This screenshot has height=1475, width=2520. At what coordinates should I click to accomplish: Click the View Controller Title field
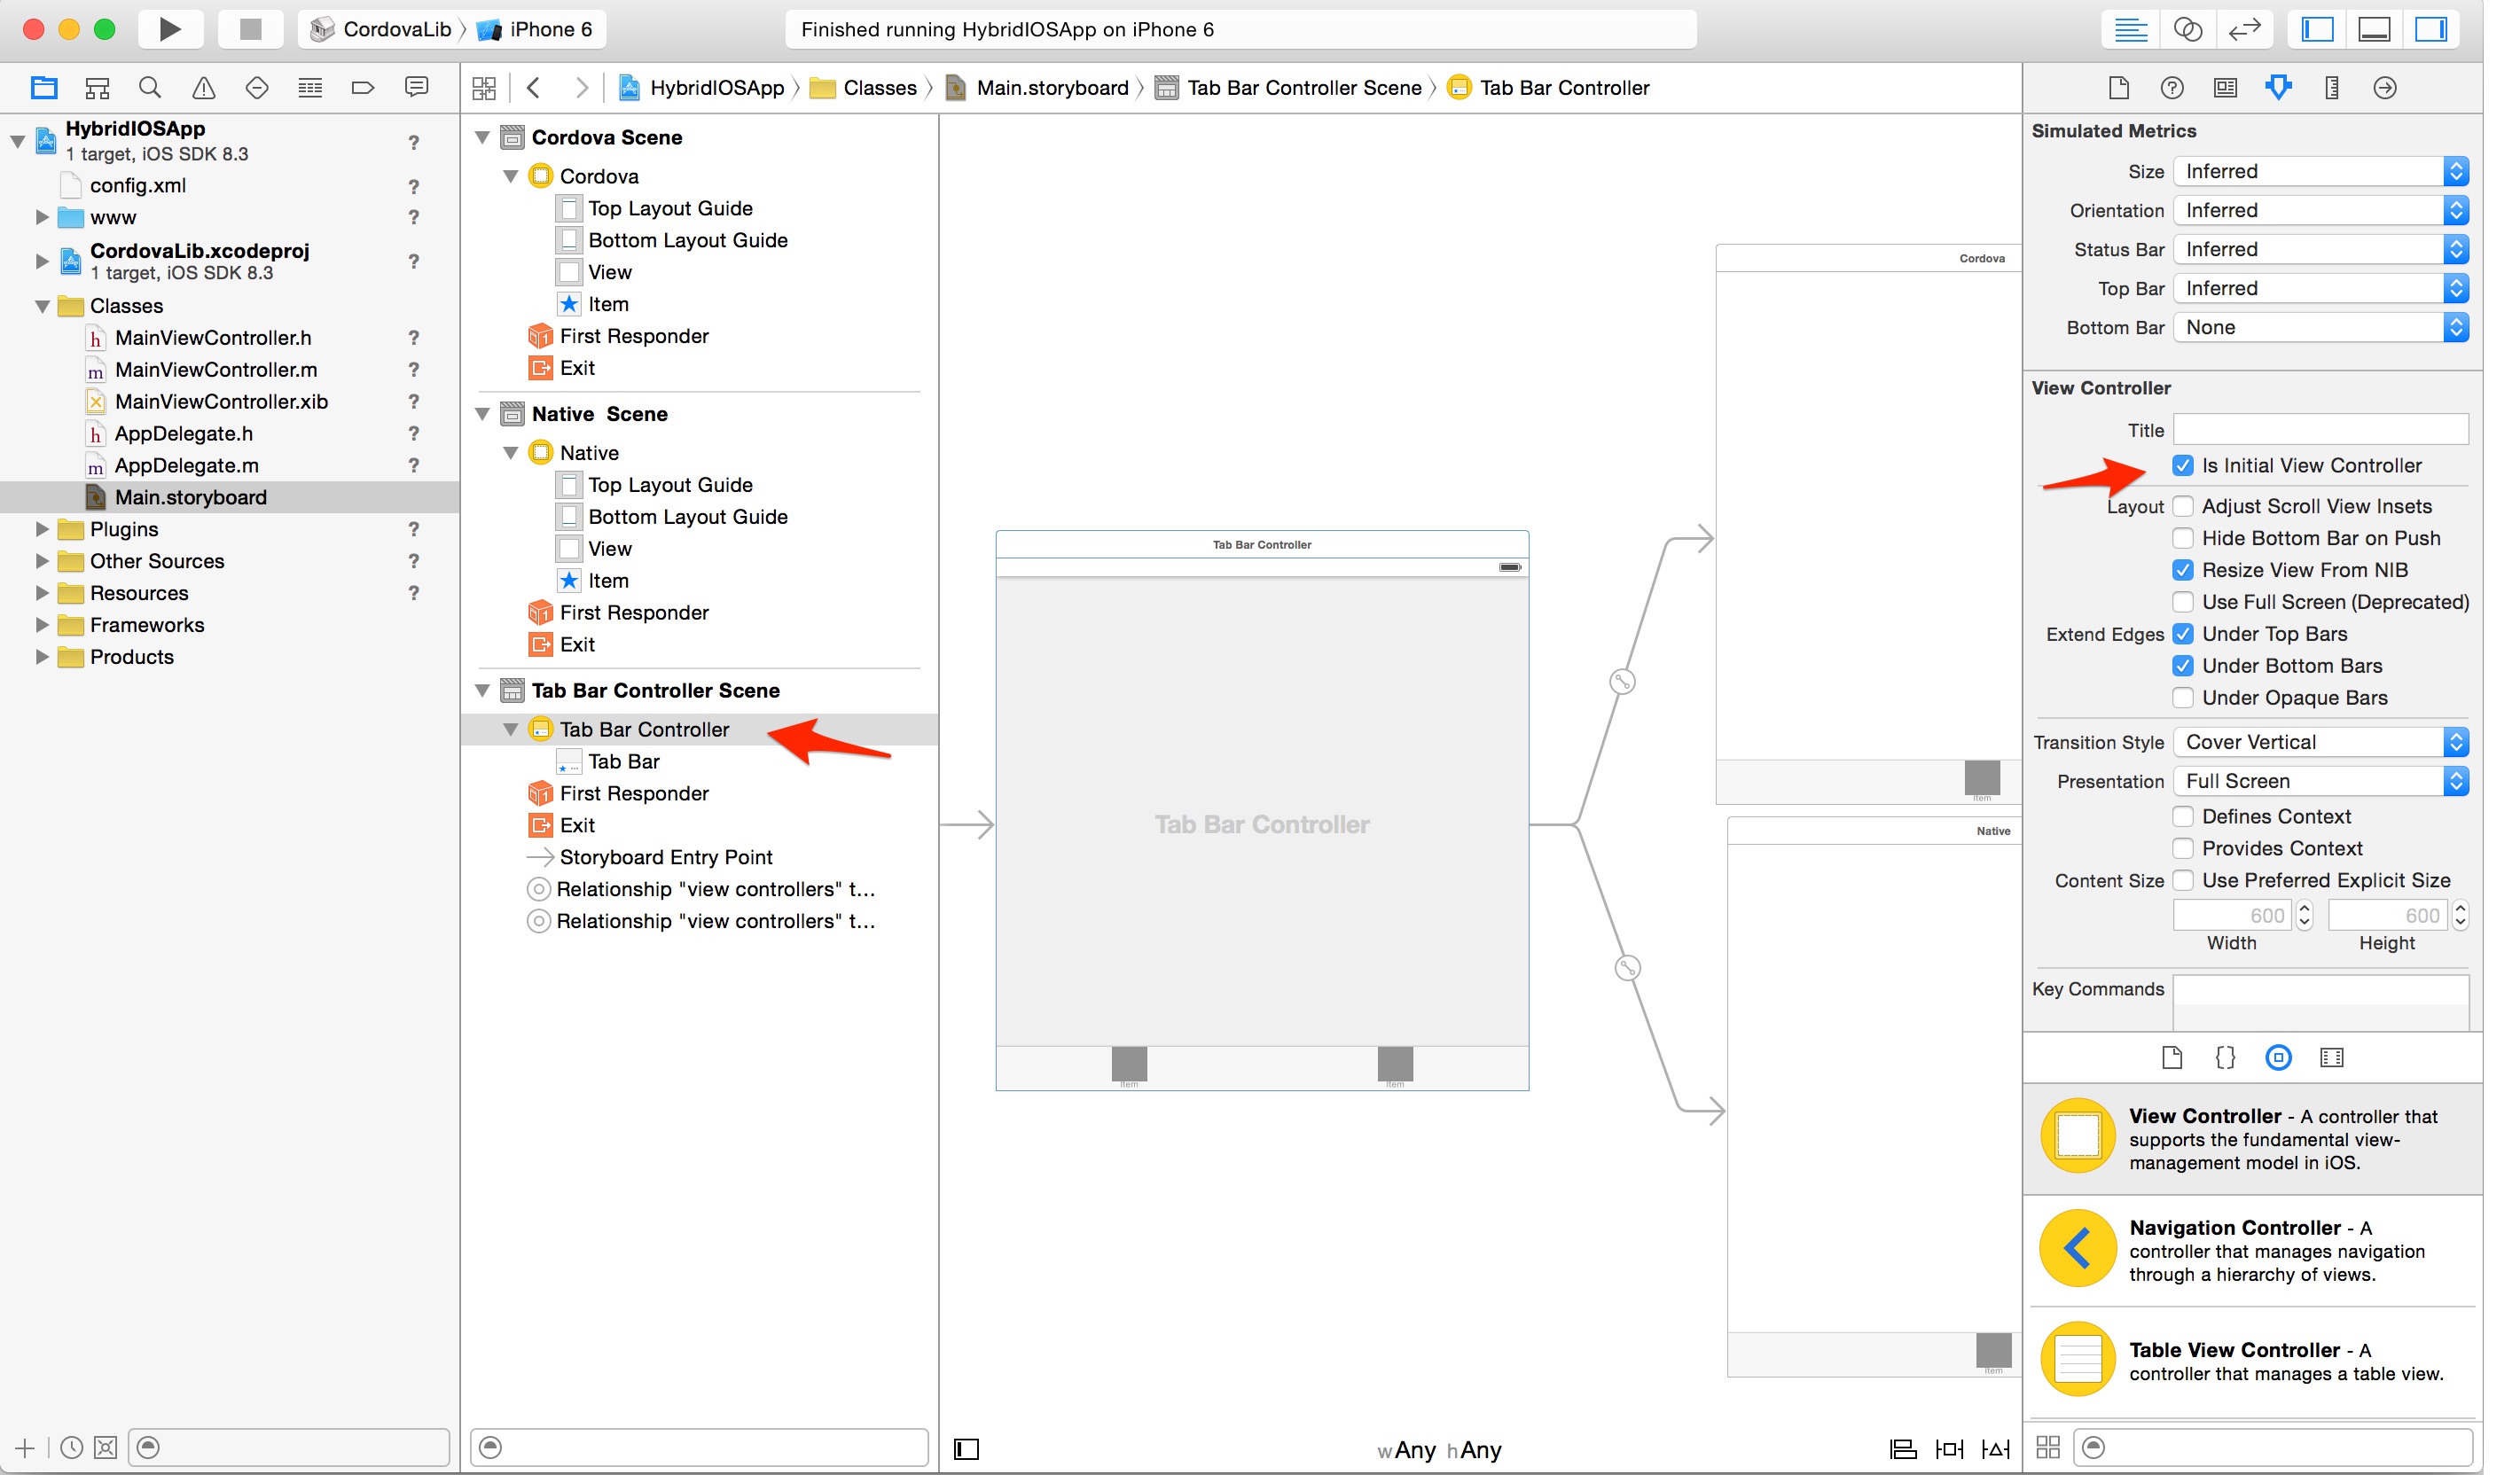2320,430
